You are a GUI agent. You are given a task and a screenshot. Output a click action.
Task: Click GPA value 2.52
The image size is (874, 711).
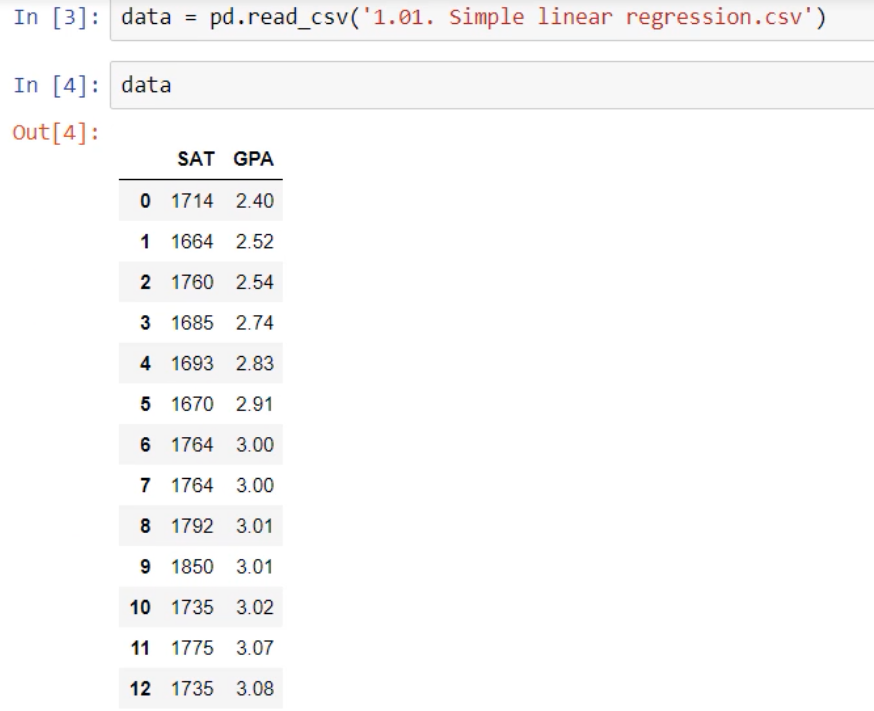point(255,241)
